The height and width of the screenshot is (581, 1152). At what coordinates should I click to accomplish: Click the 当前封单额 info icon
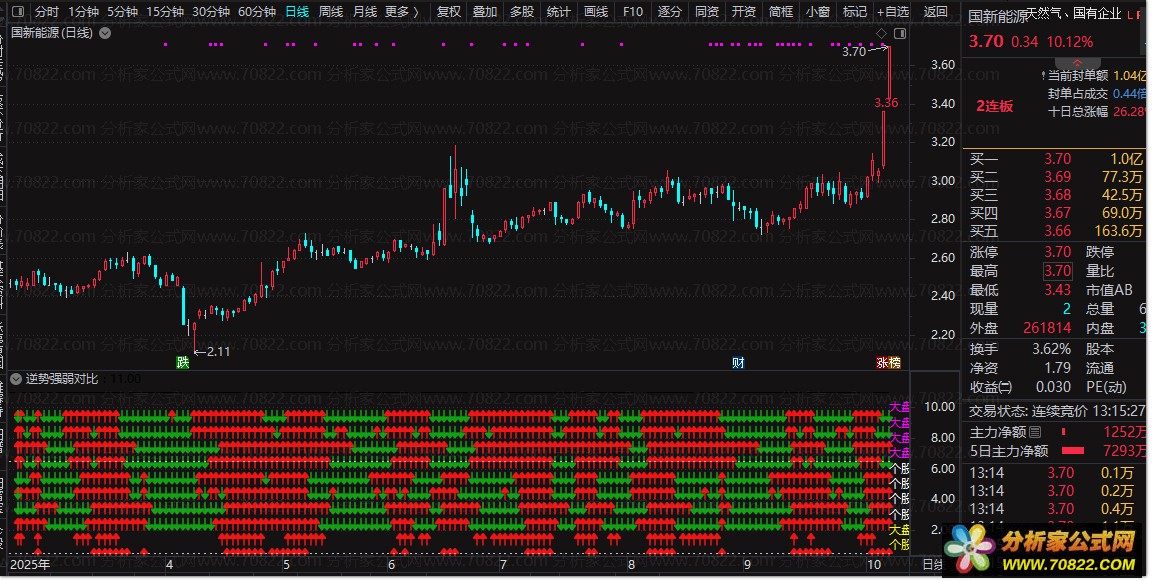point(1043,76)
